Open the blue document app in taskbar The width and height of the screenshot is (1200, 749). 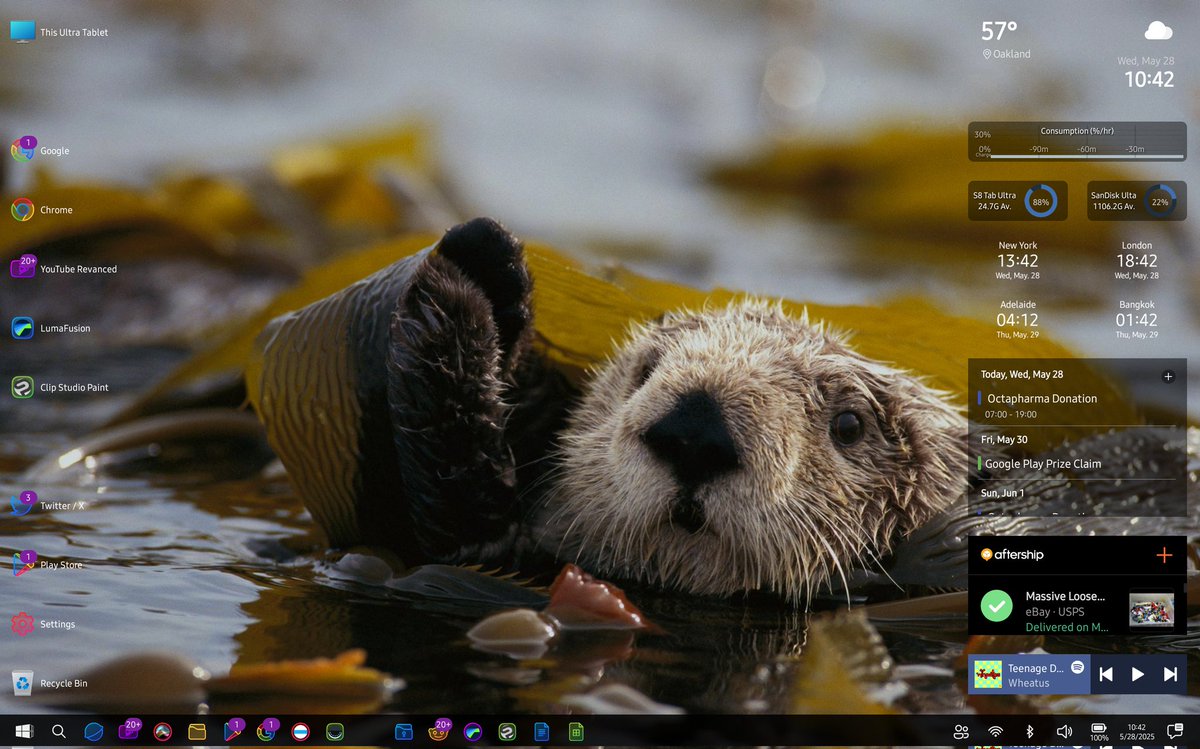(x=541, y=732)
